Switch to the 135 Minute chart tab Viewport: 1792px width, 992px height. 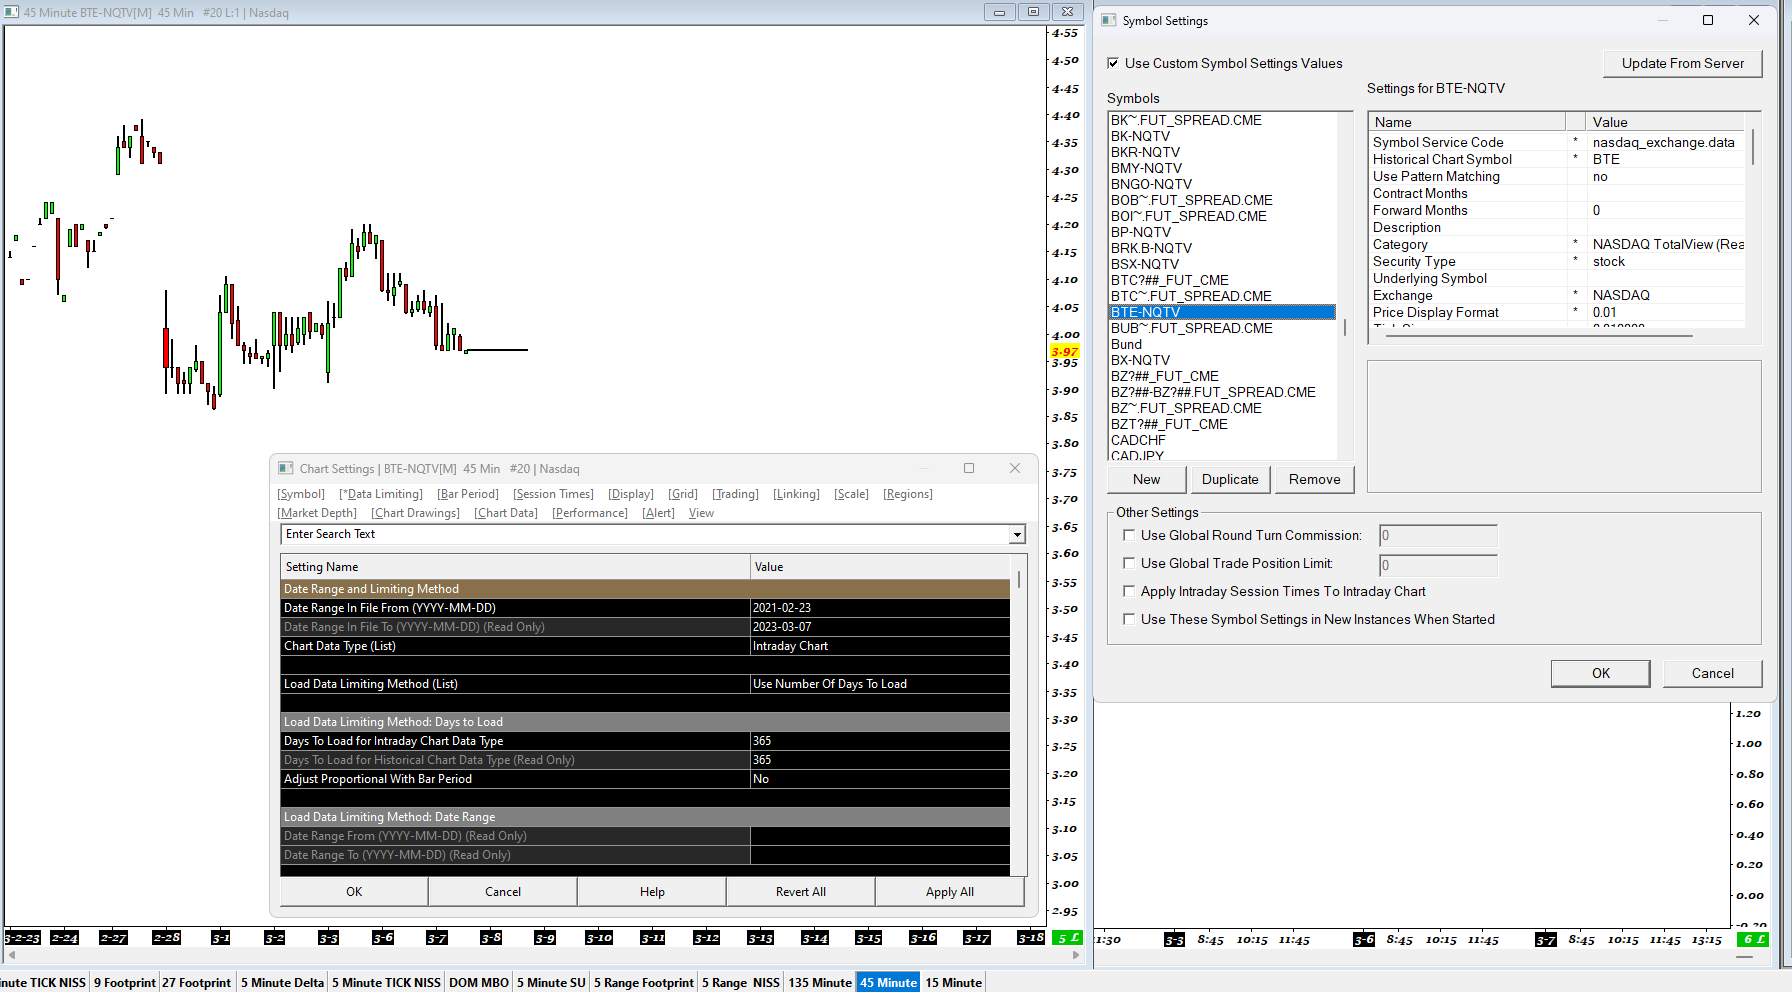click(x=820, y=982)
